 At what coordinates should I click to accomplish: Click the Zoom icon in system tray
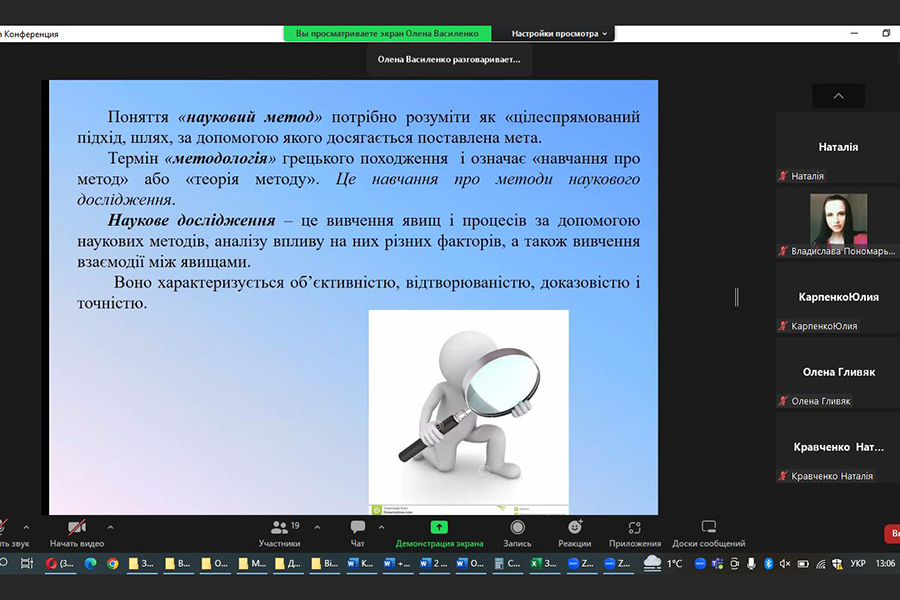[700, 563]
